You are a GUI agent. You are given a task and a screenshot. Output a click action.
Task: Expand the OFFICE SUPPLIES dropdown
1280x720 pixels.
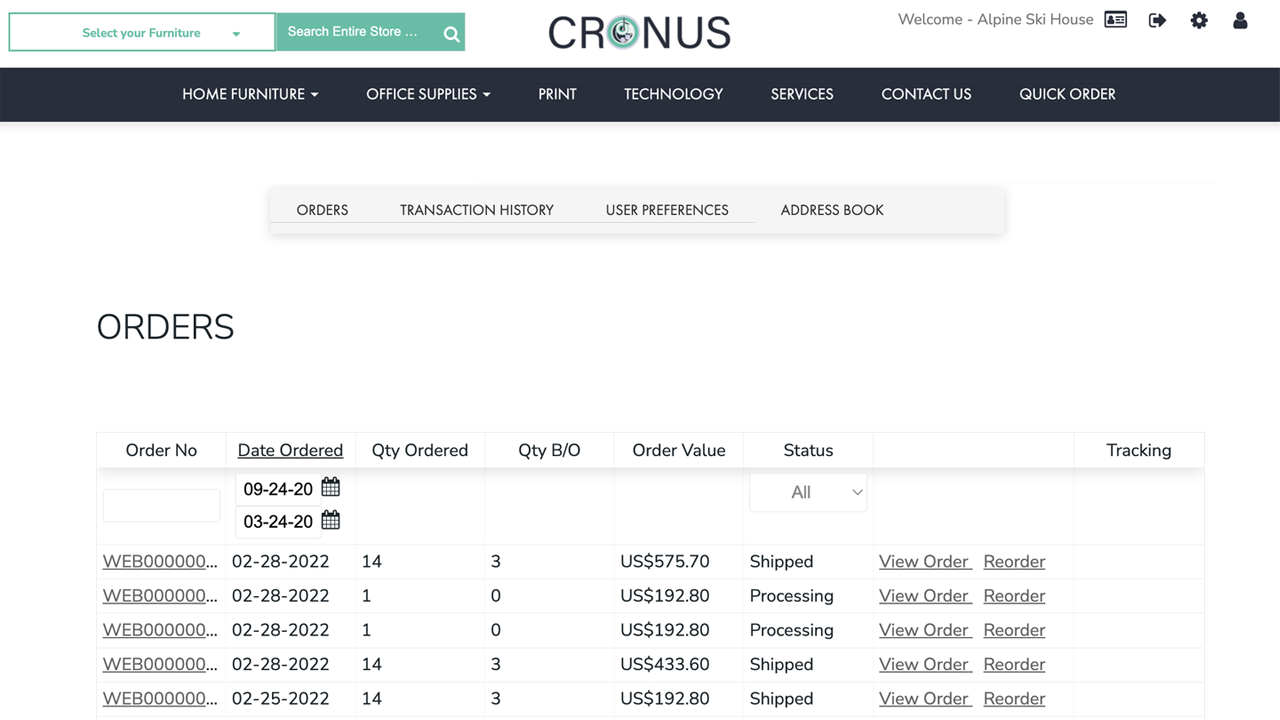pyautogui.click(x=428, y=94)
